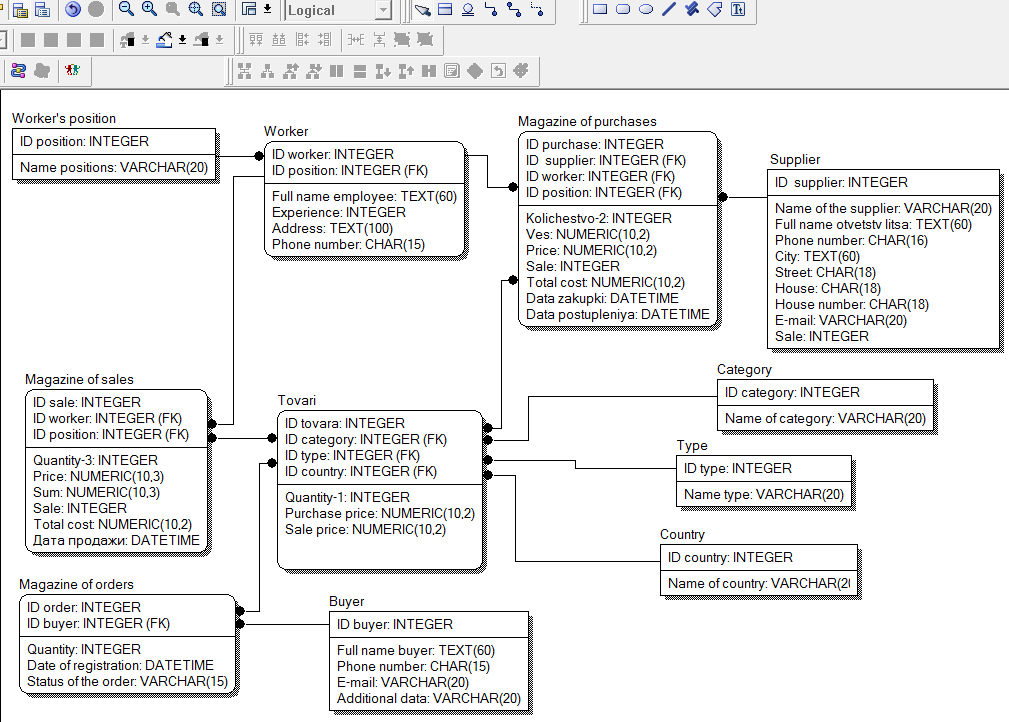Click 'ID order: INTEGER' primary key
The image size is (1009, 722).
(x=83, y=607)
